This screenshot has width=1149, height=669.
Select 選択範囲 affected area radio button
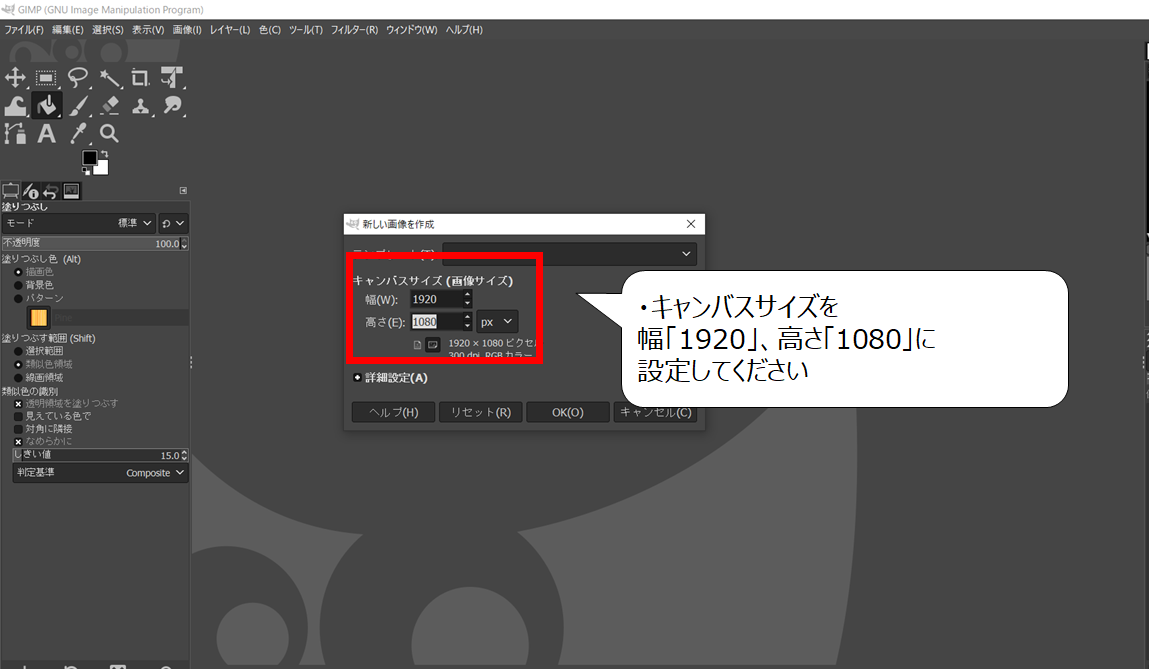(x=18, y=351)
